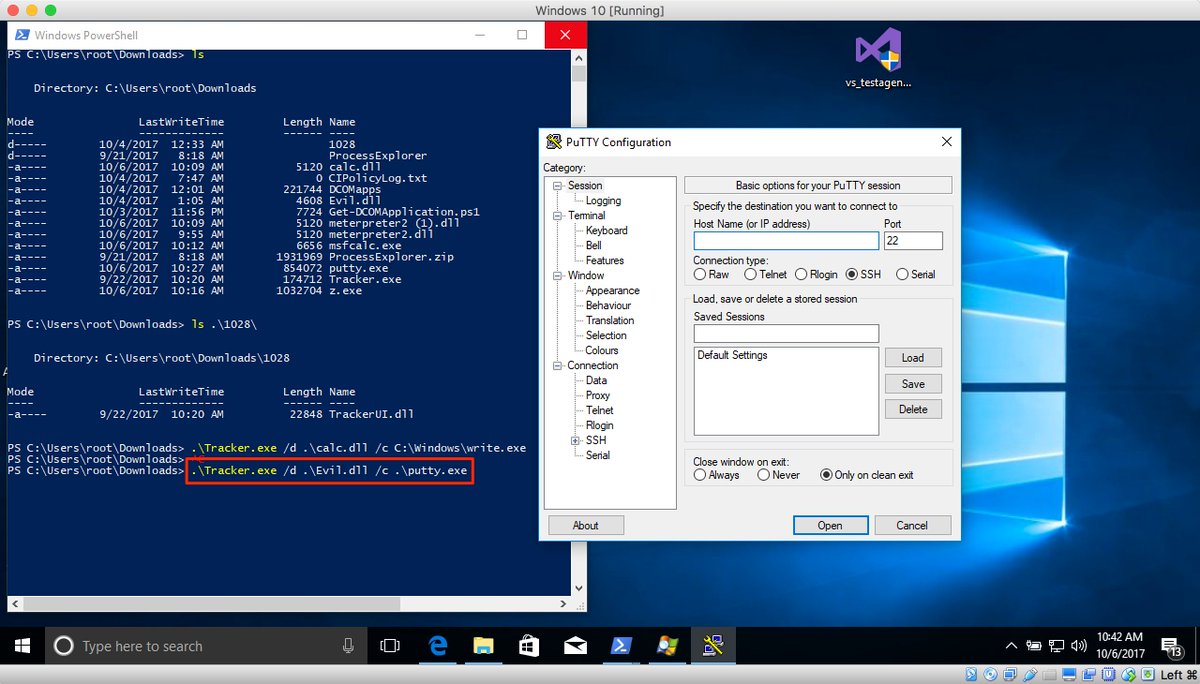1200x684 pixels.
Task: Select the Colours category
Action: tap(600, 350)
